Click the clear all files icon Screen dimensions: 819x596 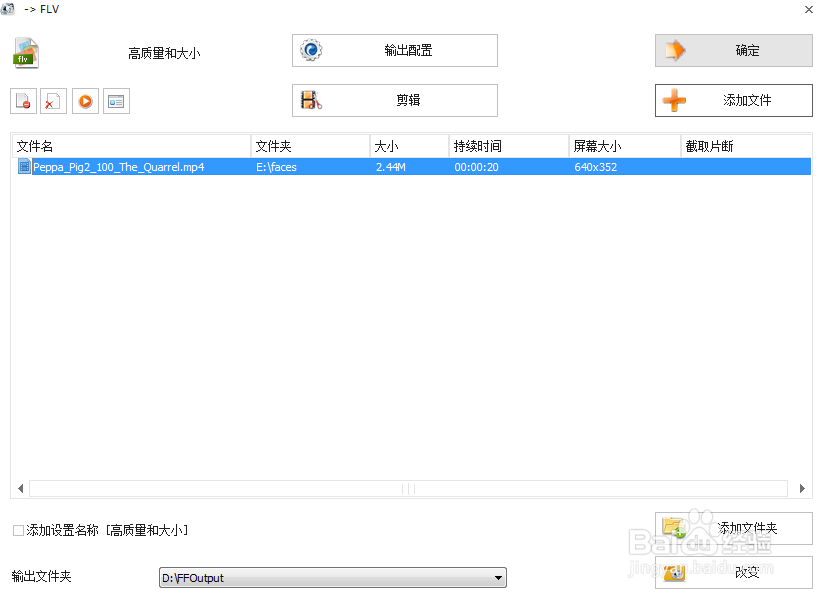[x=52, y=100]
